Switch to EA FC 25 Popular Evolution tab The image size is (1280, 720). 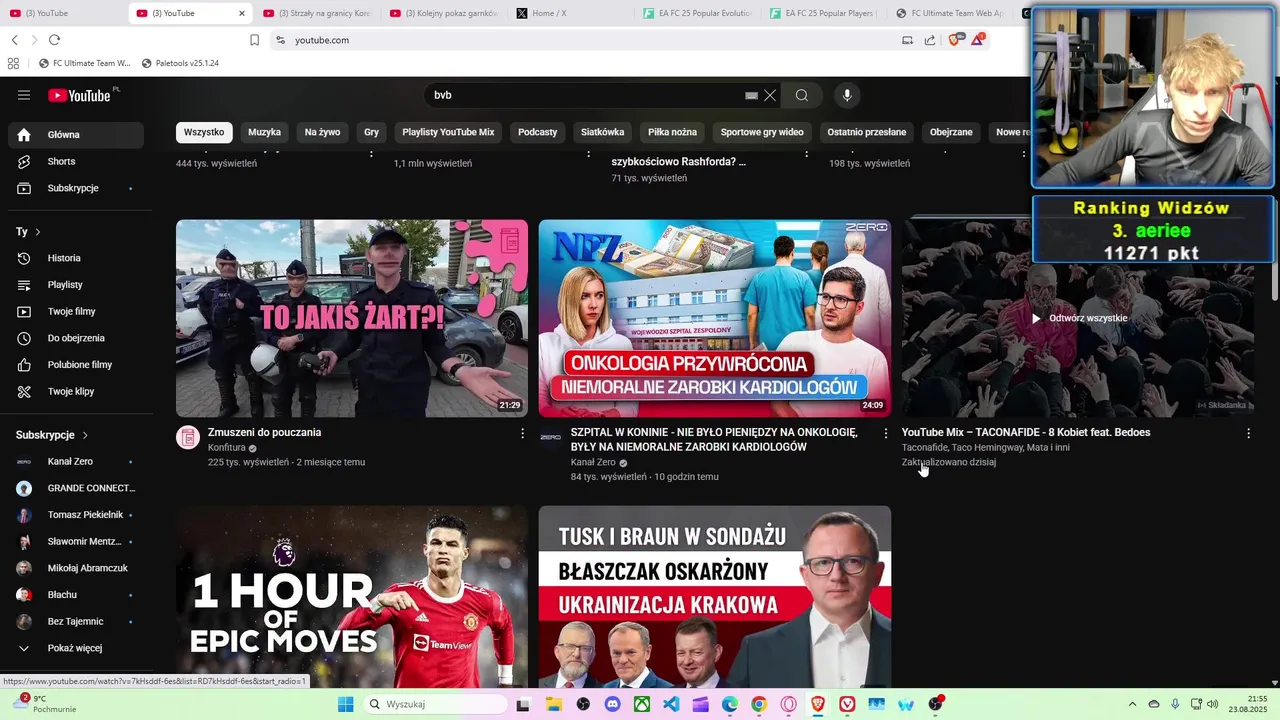coord(695,13)
